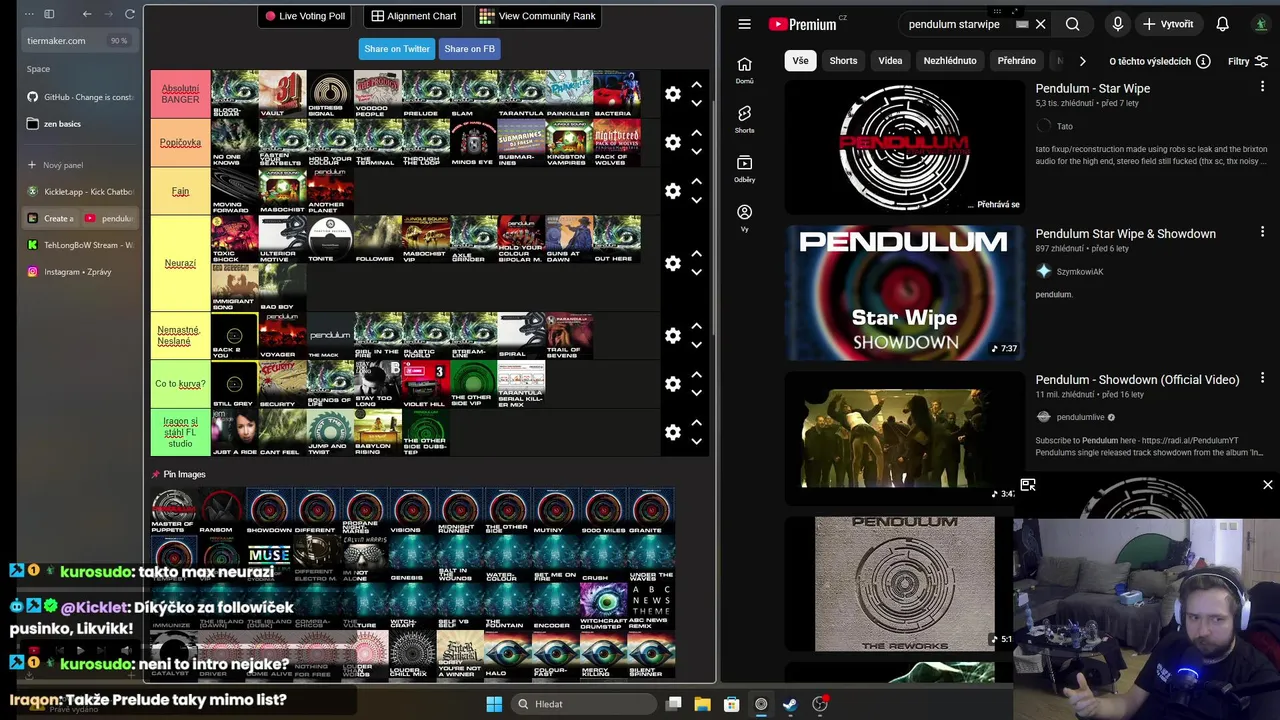Open Steam from the taskbar
Screen dimensions: 1280x720
[790, 704]
